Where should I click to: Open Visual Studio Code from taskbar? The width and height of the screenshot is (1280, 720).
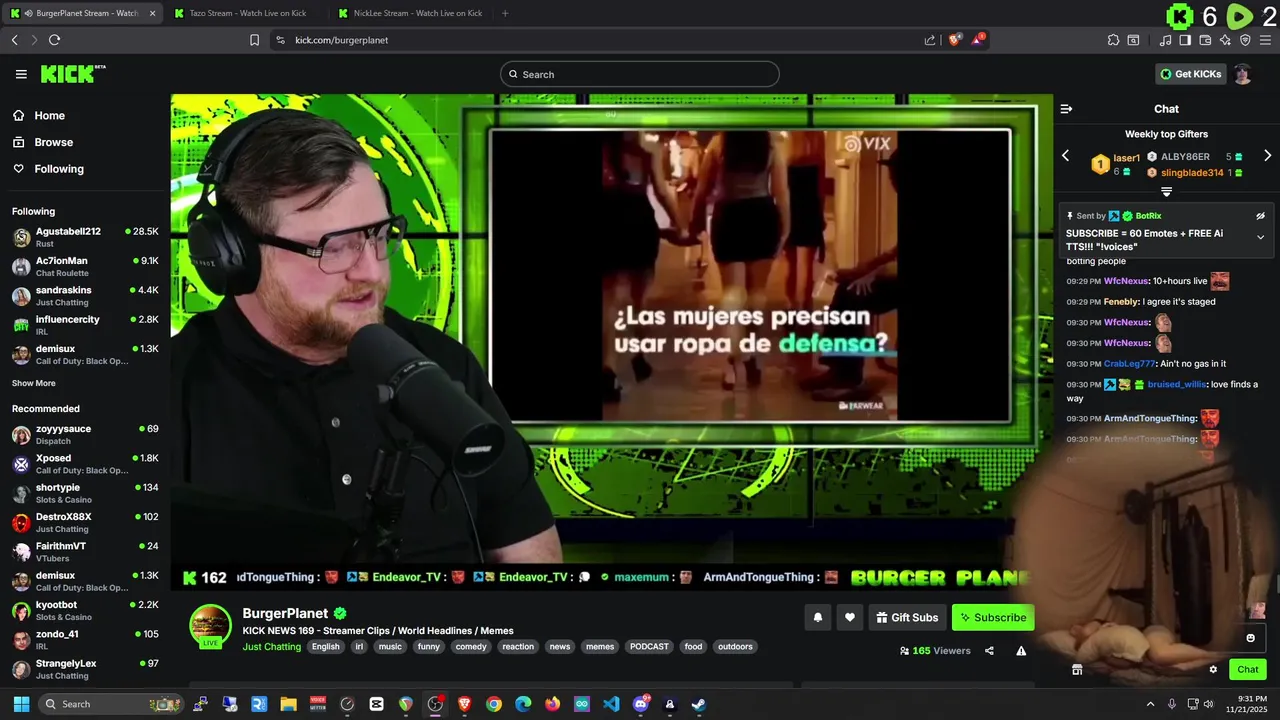click(x=611, y=704)
